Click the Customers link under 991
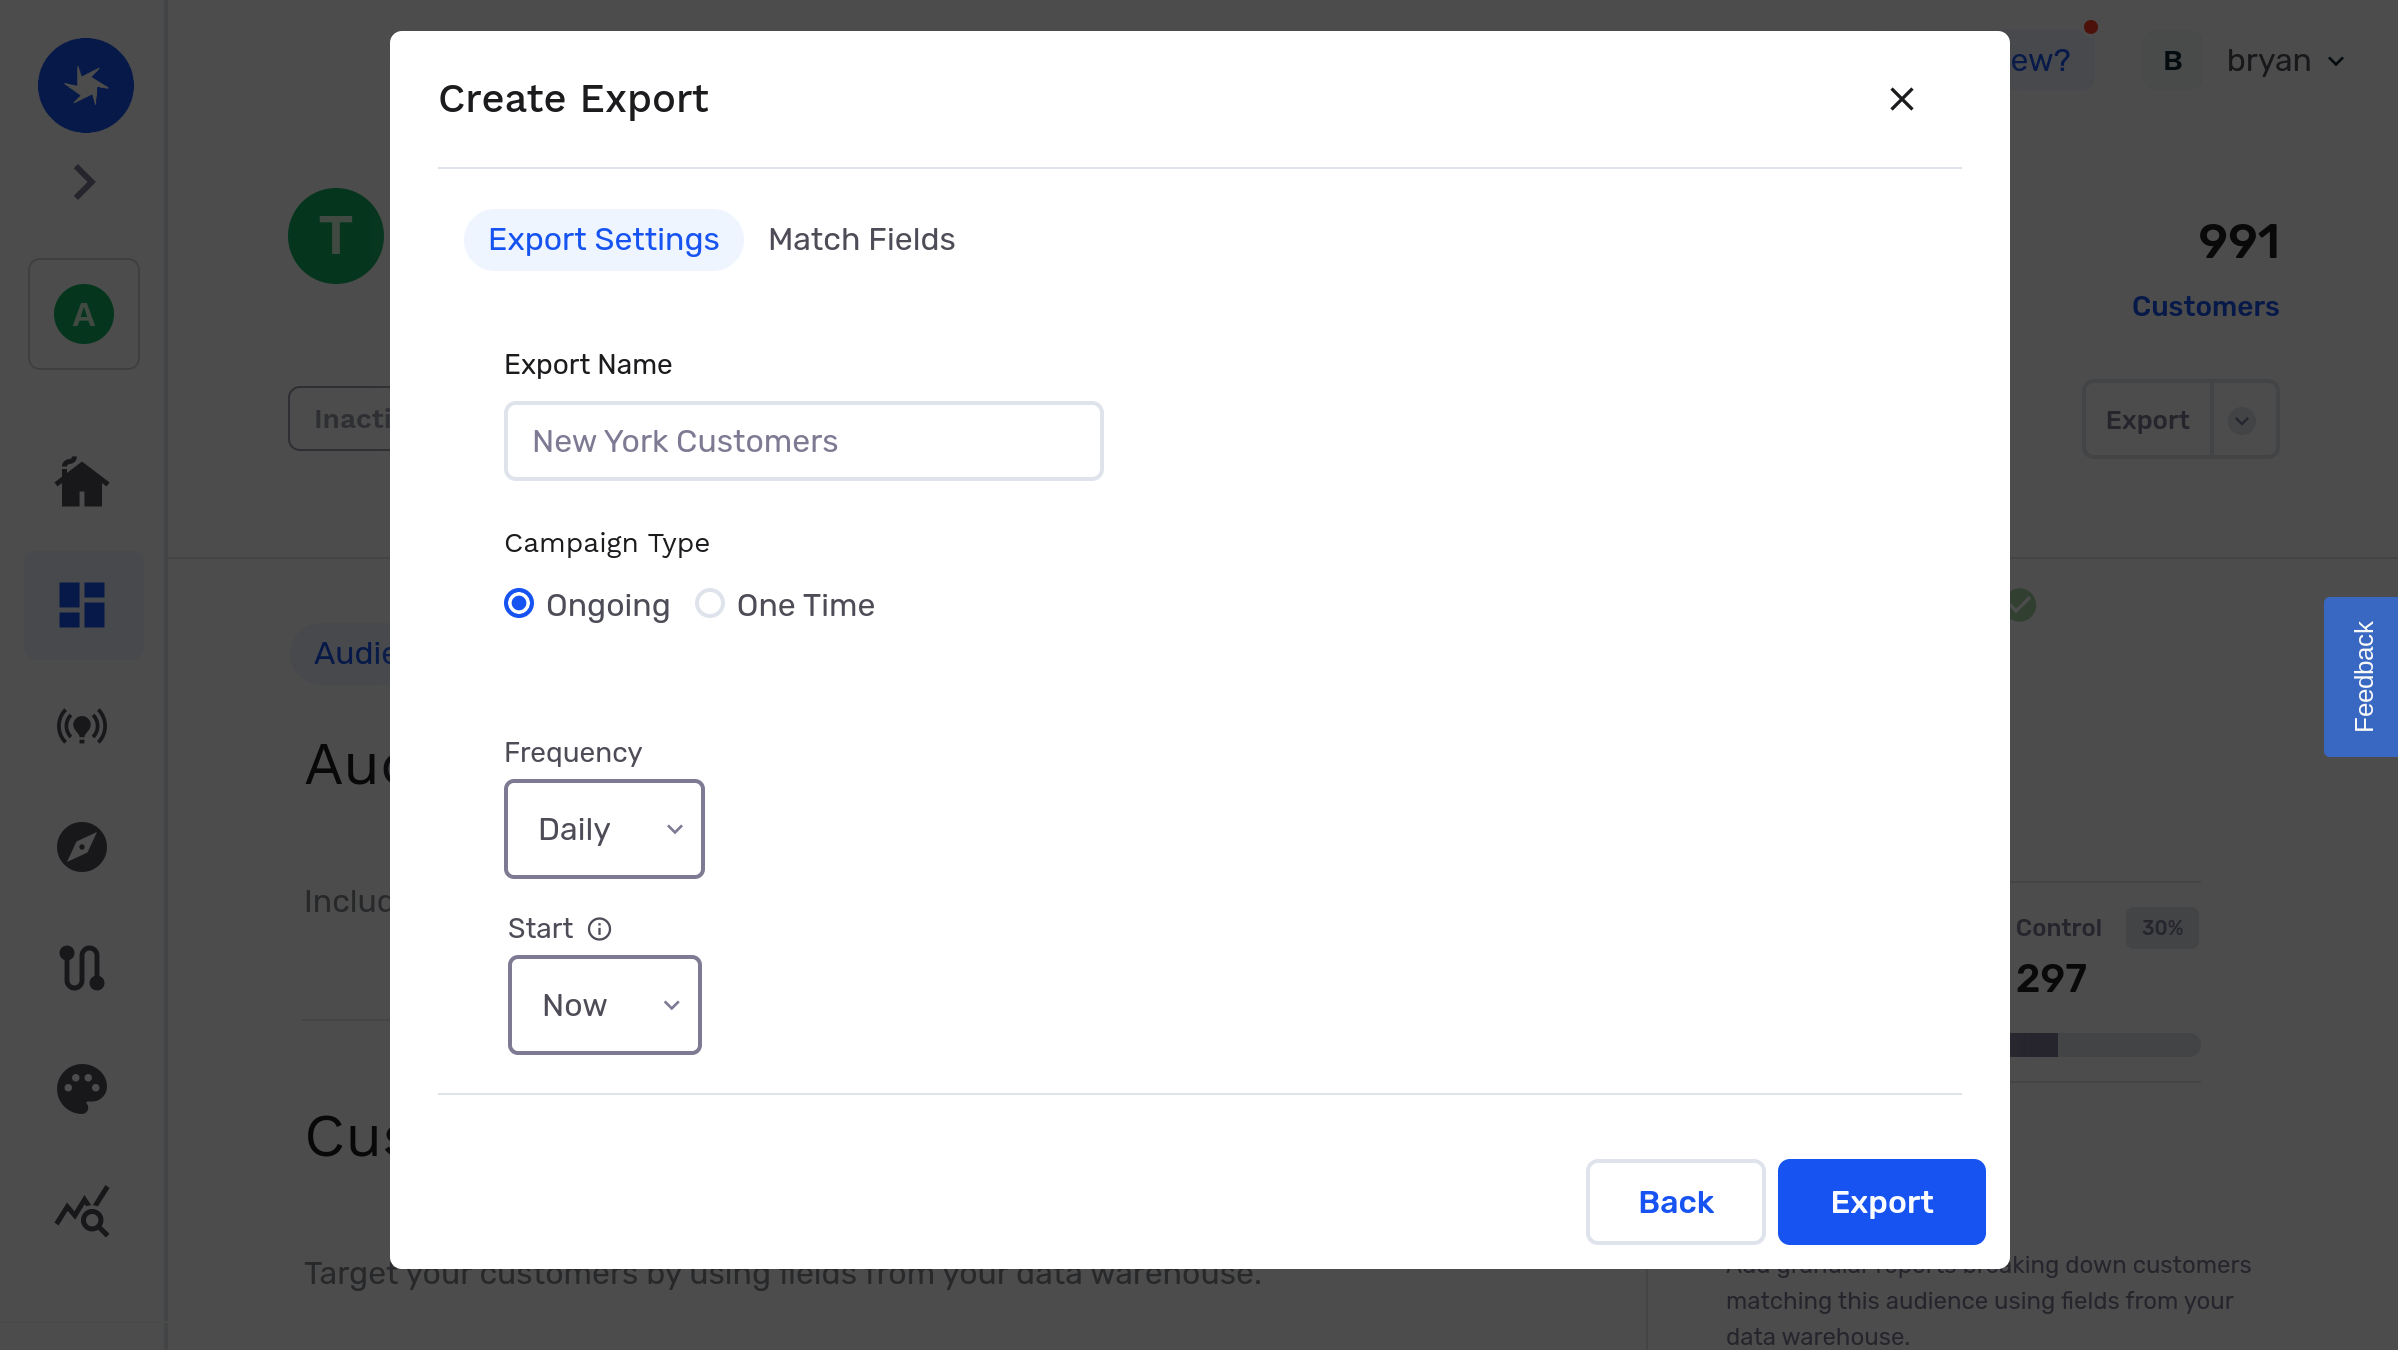Screen dimensions: 2398x1350 point(2205,306)
